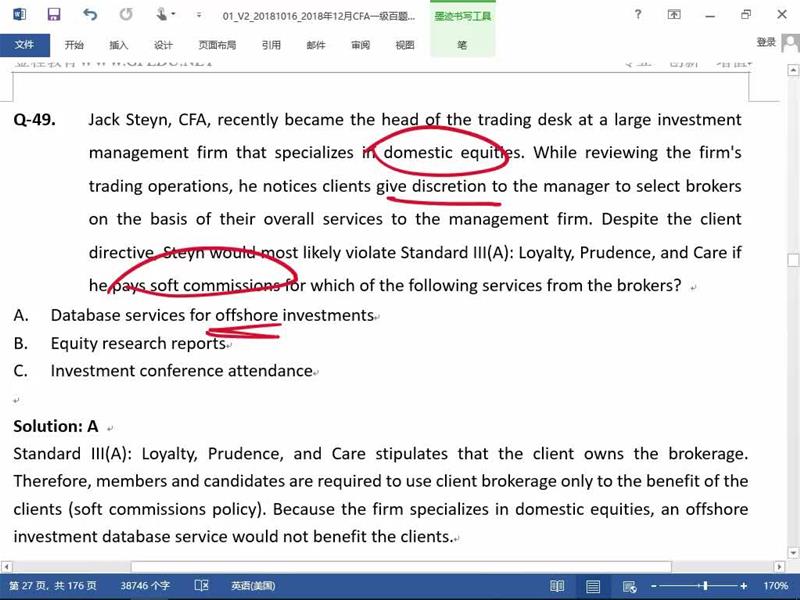The image size is (800, 600).
Task: Click the Word application icon
Action: [x=19, y=14]
